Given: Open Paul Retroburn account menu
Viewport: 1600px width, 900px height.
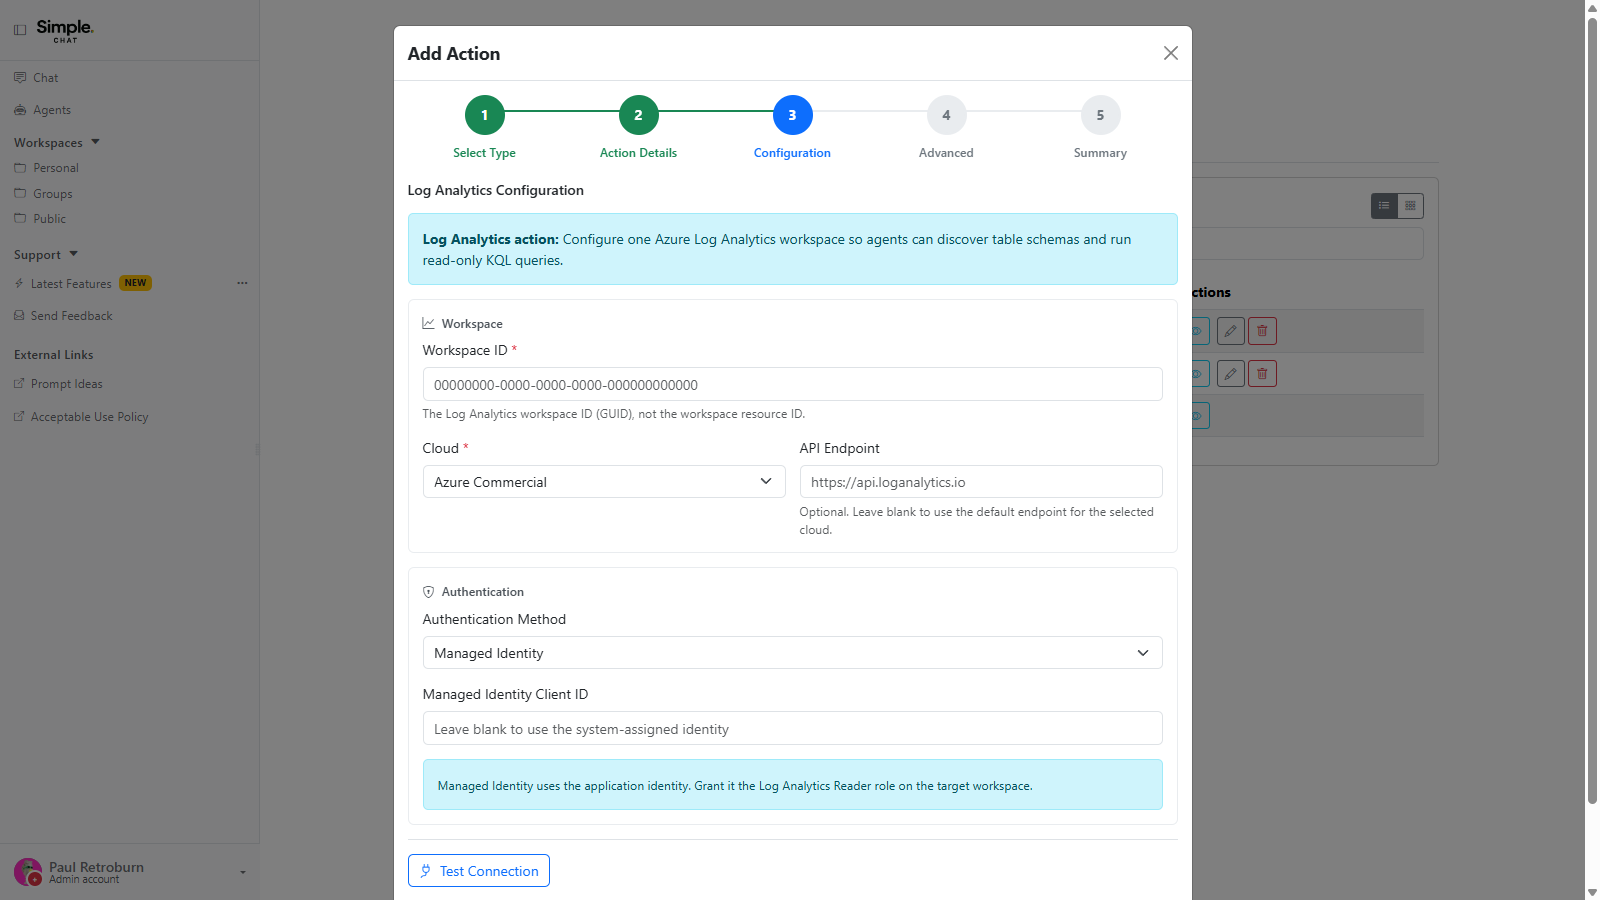Looking at the screenshot, I should tap(130, 872).
